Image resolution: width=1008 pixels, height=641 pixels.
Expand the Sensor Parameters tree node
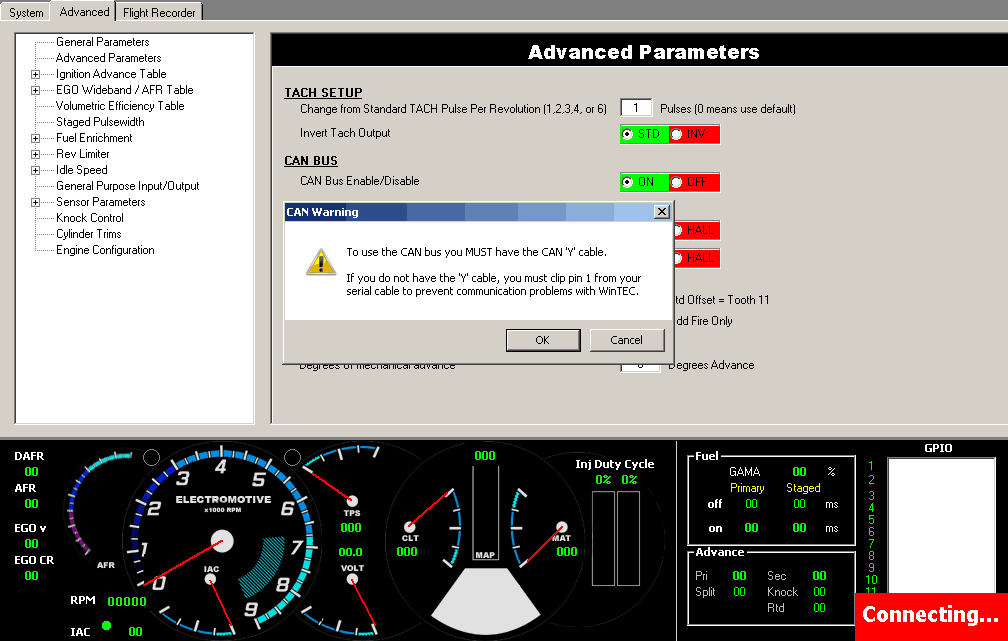[x=36, y=202]
